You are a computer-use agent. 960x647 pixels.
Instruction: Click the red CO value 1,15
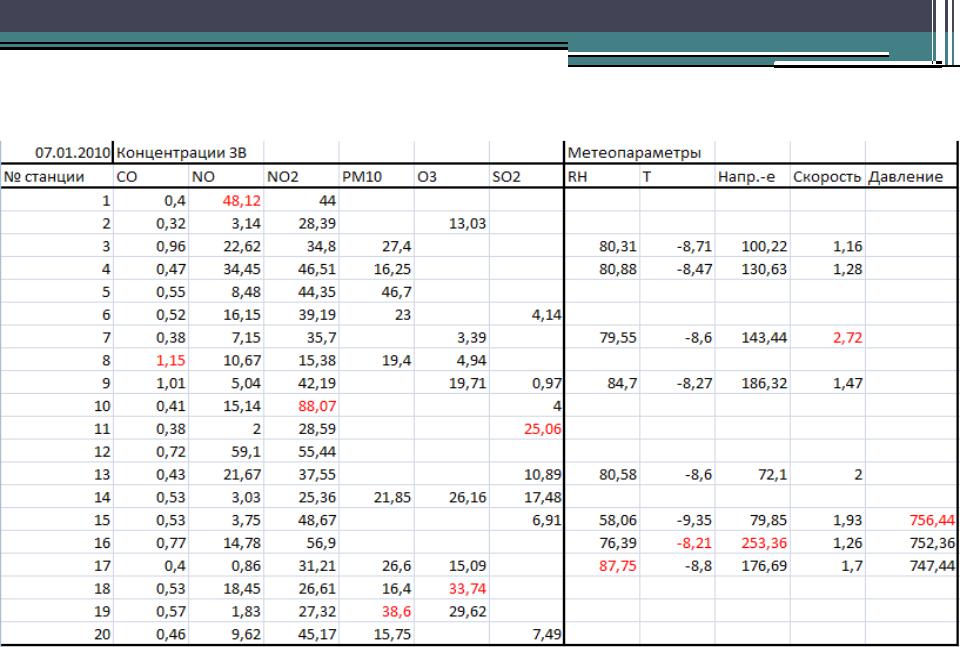171,361
